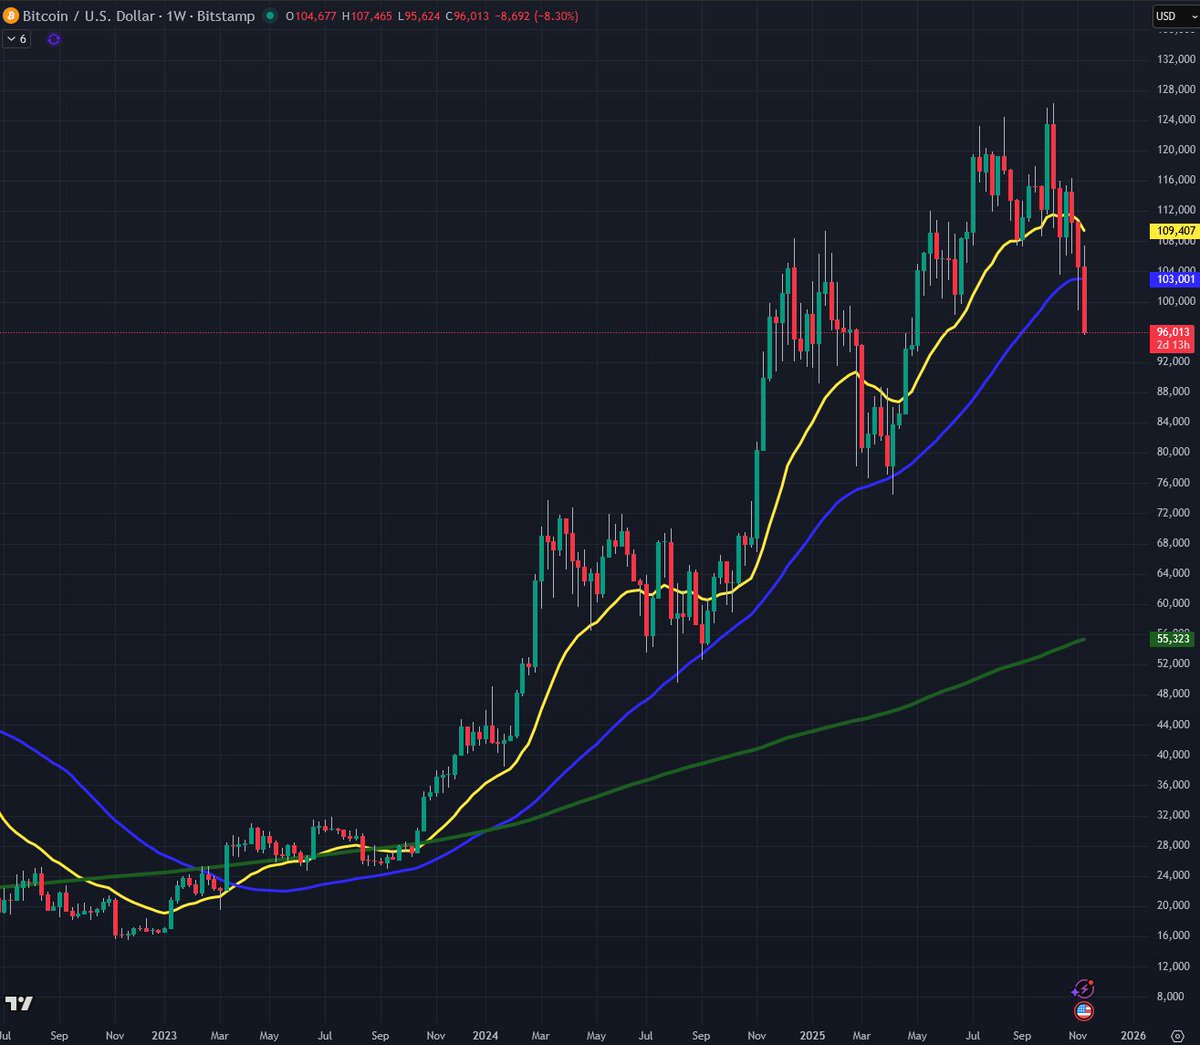Image resolution: width=1200 pixels, height=1045 pixels.
Task: Click the red 96,013 last price label
Action: click(1174, 332)
